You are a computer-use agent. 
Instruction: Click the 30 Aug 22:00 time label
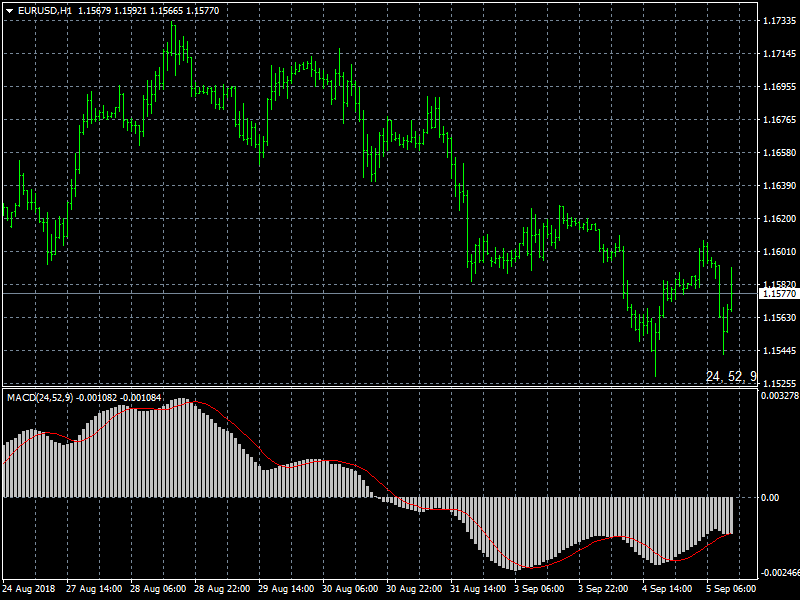tap(414, 589)
